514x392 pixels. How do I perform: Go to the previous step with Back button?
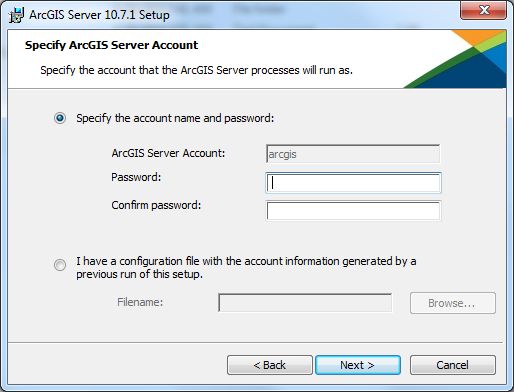point(270,365)
